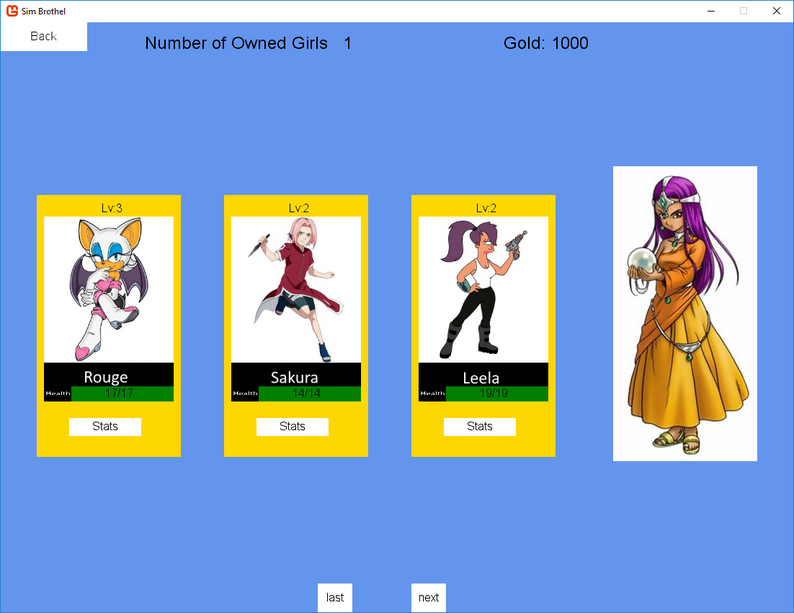Click Rouge's green health bar
The width and height of the screenshot is (794, 613).
(x=123, y=393)
